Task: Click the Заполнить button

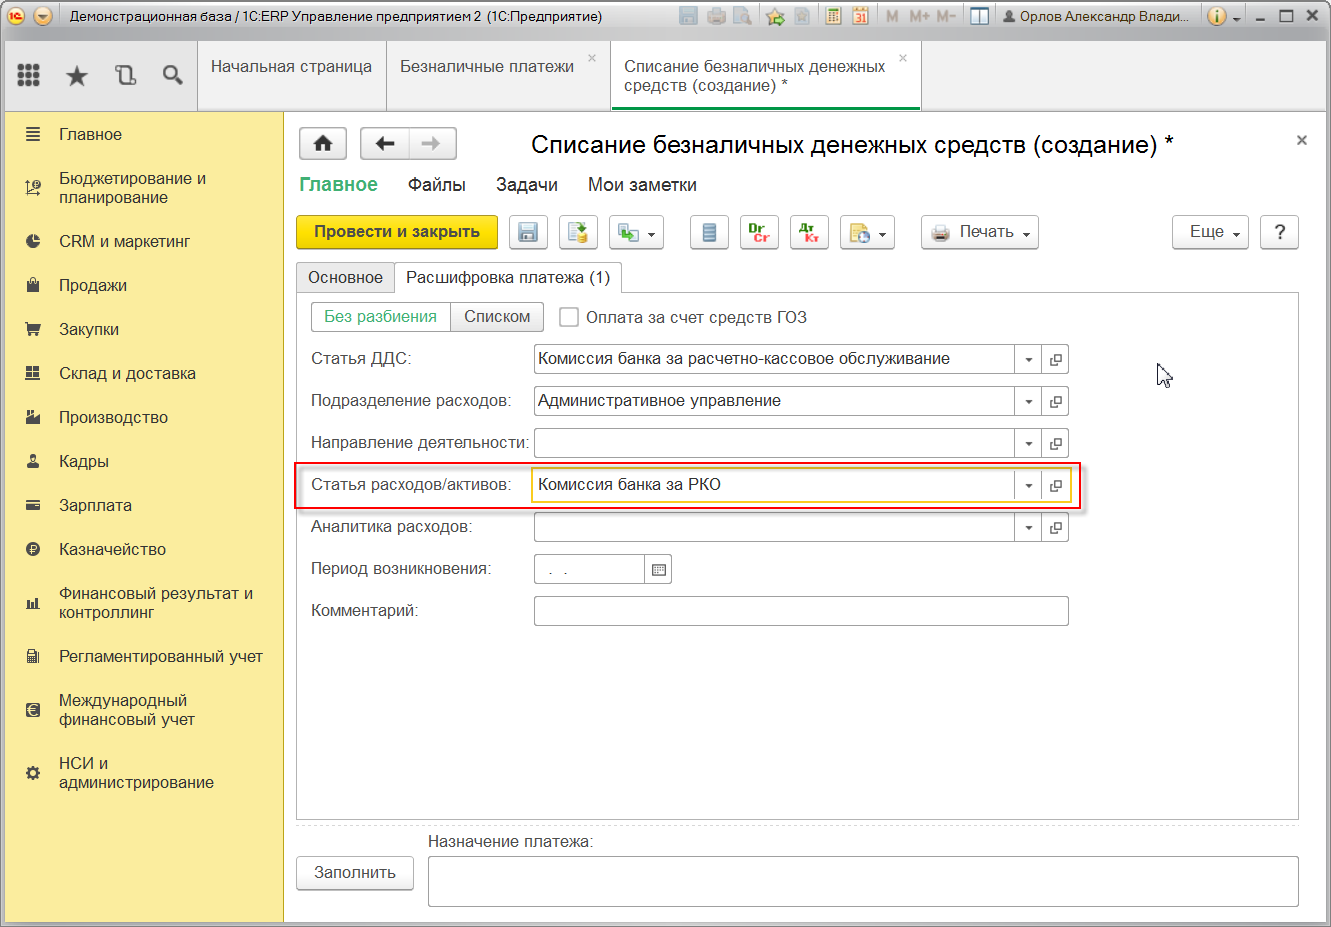Action: coord(355,873)
